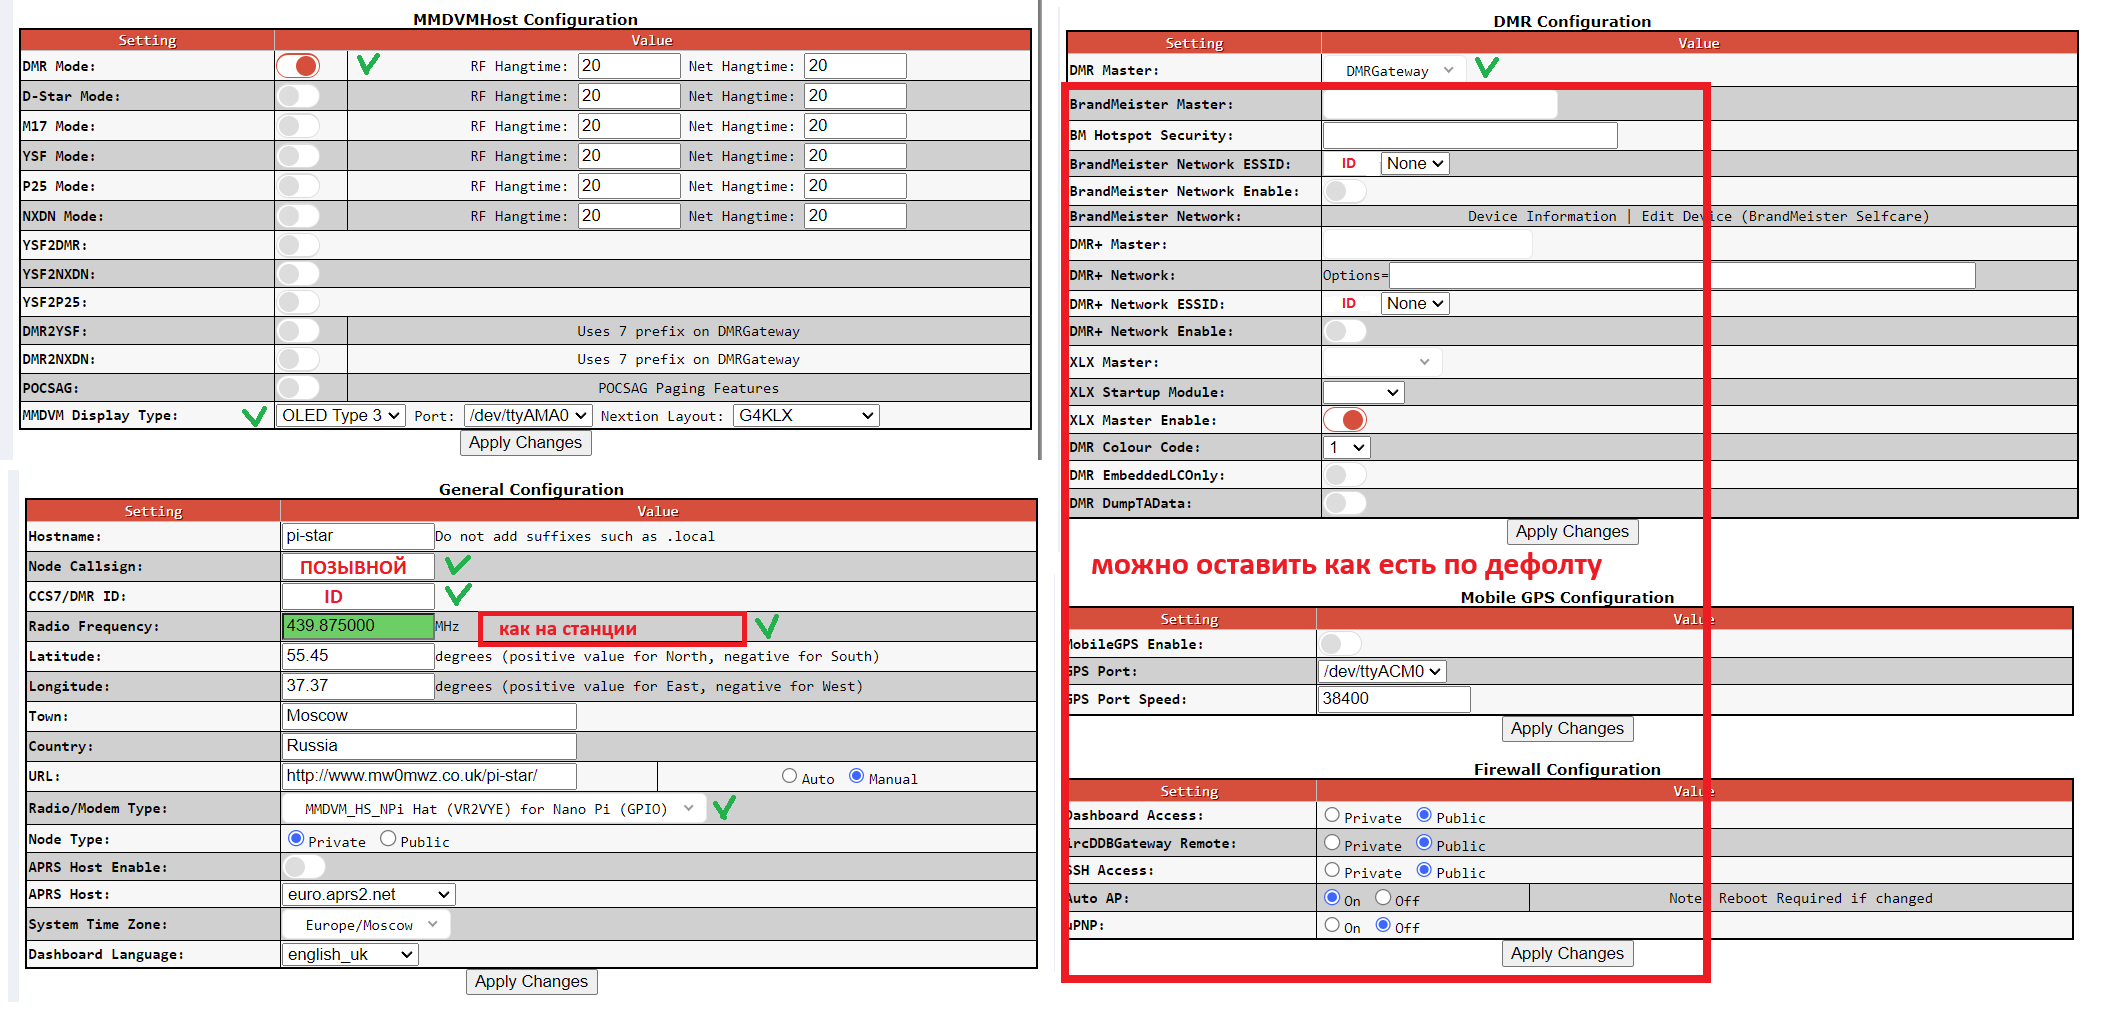Open the BrandMeister Network ESSID dropdown
The image size is (2106, 1020).
pyautogui.click(x=1415, y=164)
